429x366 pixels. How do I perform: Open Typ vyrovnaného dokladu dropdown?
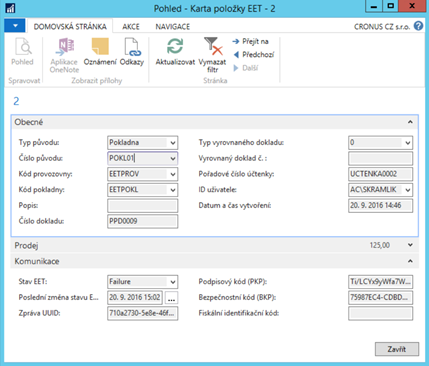click(x=407, y=143)
